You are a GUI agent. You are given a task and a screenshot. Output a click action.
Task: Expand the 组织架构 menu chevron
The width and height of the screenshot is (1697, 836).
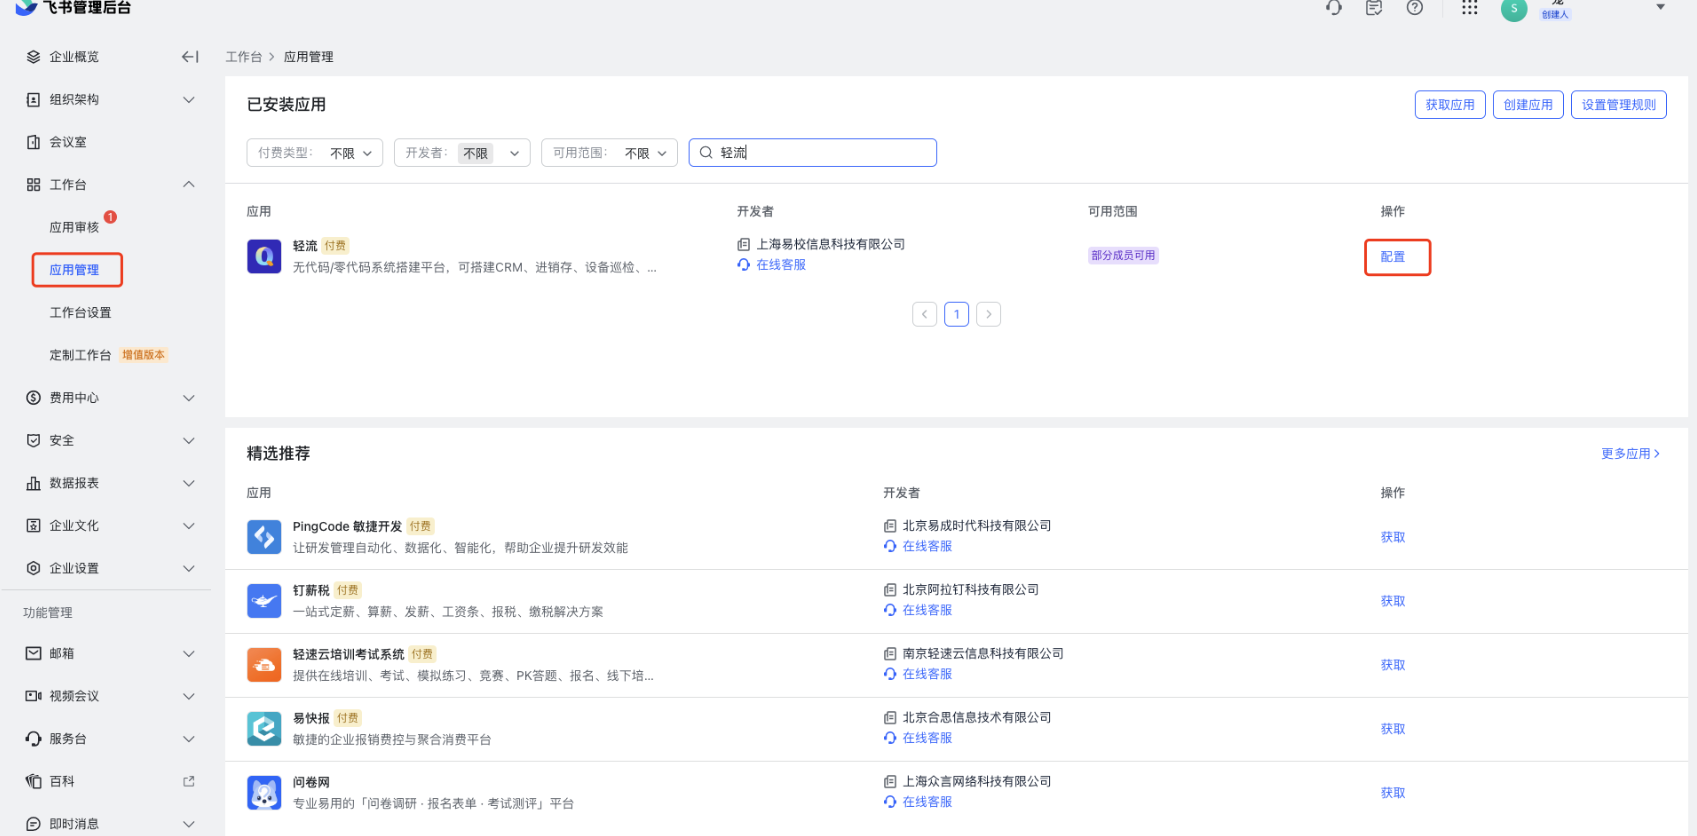coord(189,100)
